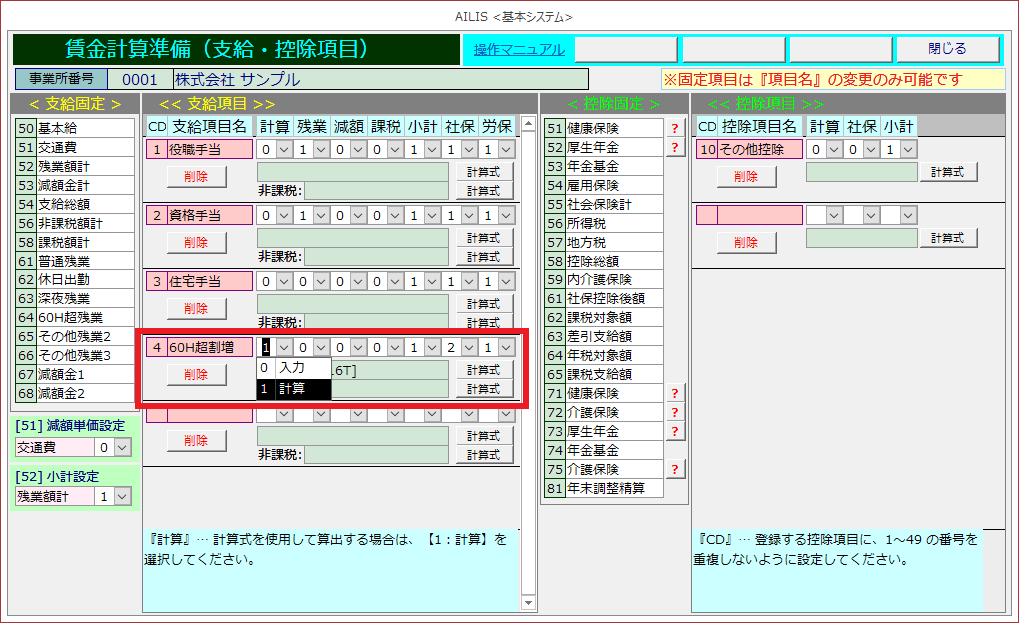The height and width of the screenshot is (623, 1019).
Task: Open help for 72 介護保険 deduction
Action: pyautogui.click(x=675, y=412)
